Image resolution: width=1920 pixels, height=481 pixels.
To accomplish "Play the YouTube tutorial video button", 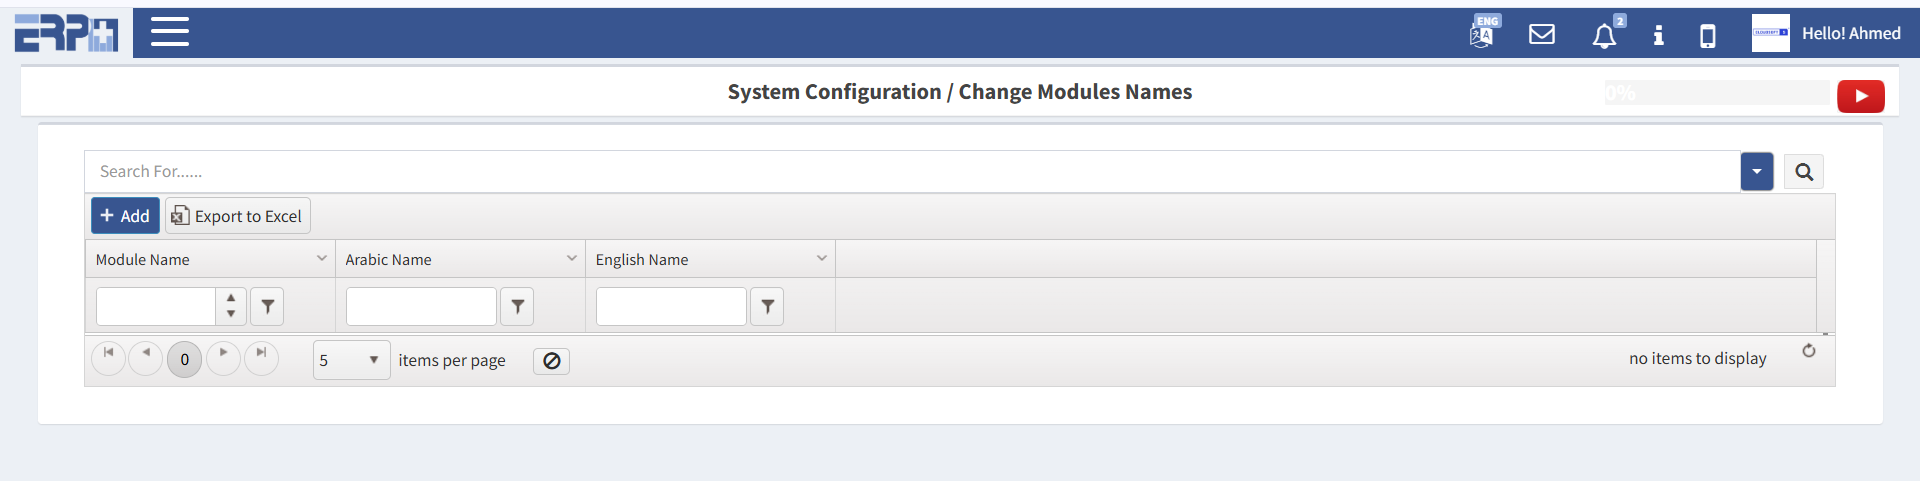I will [x=1860, y=96].
